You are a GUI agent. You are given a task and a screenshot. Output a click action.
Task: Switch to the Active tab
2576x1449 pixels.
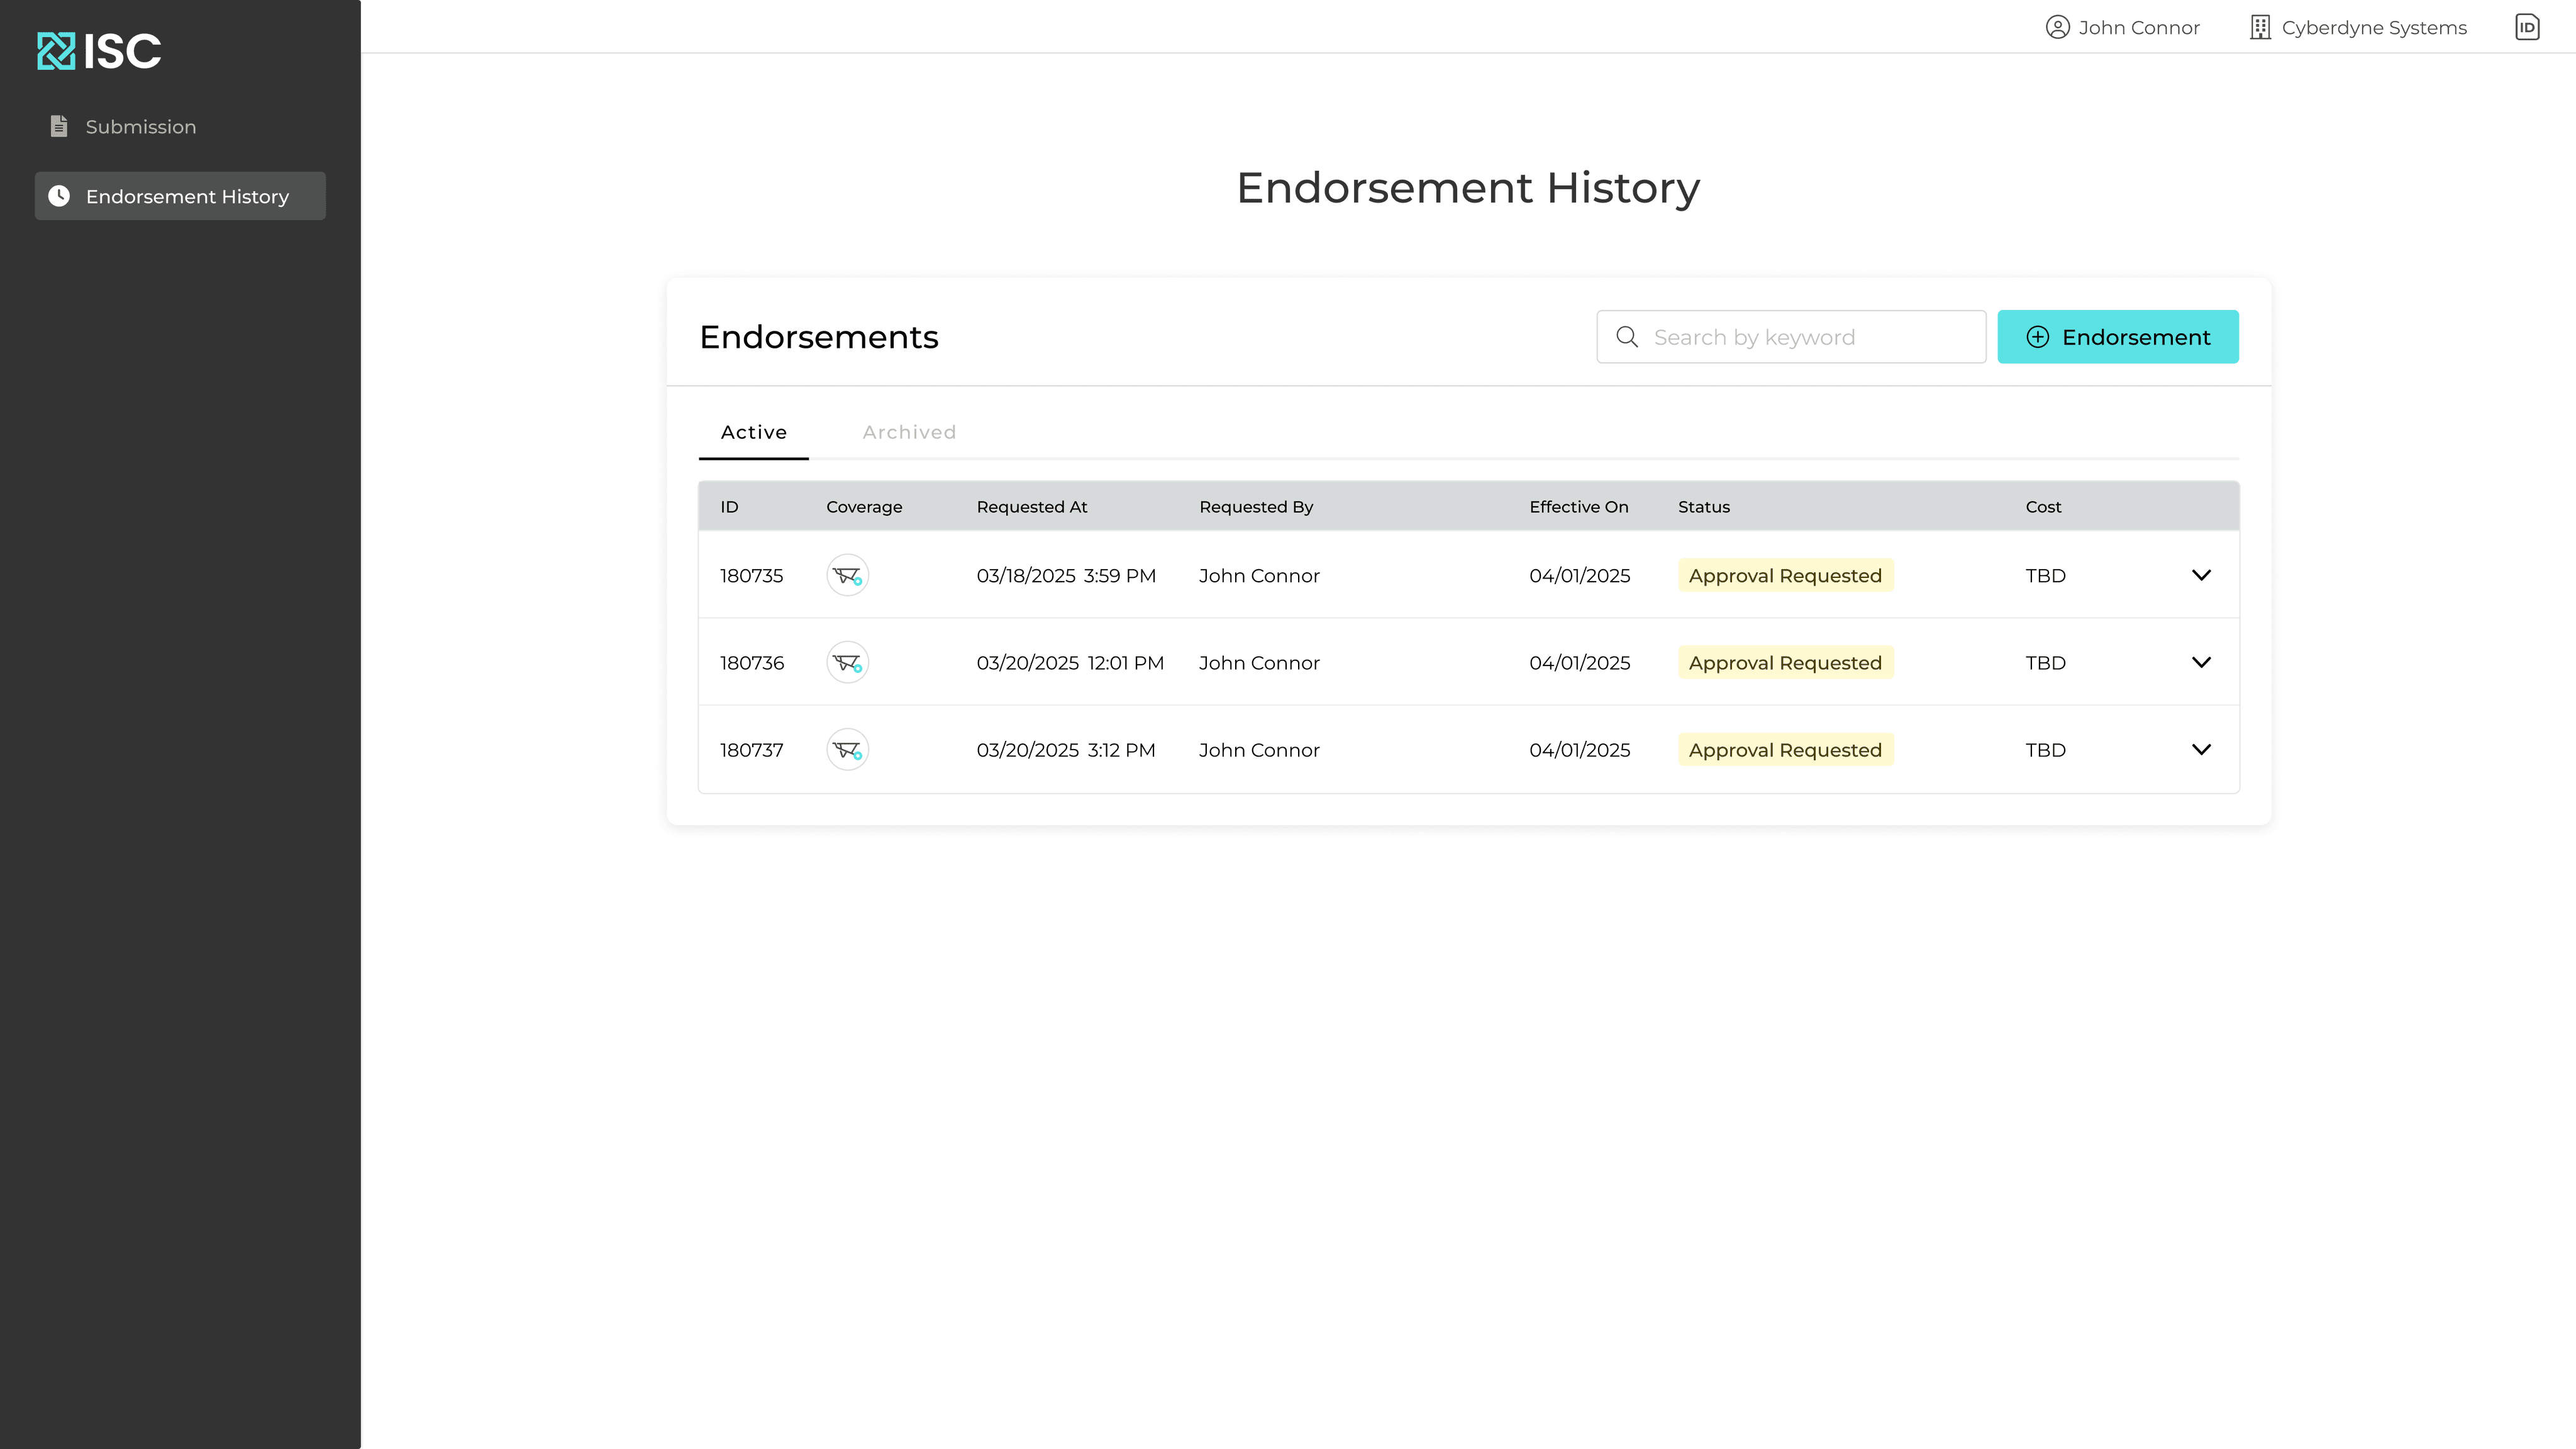(754, 432)
